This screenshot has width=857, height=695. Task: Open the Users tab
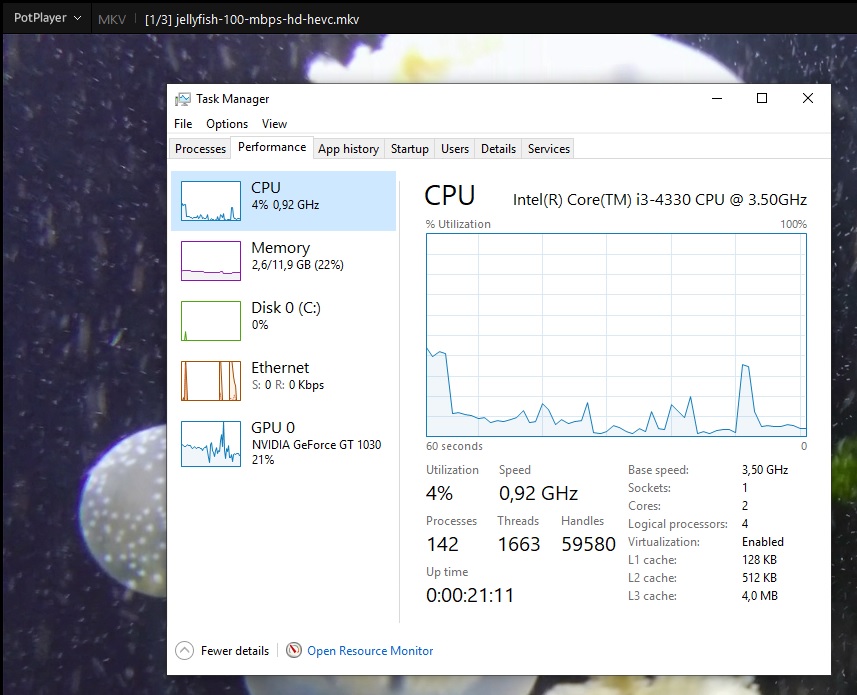click(x=455, y=149)
